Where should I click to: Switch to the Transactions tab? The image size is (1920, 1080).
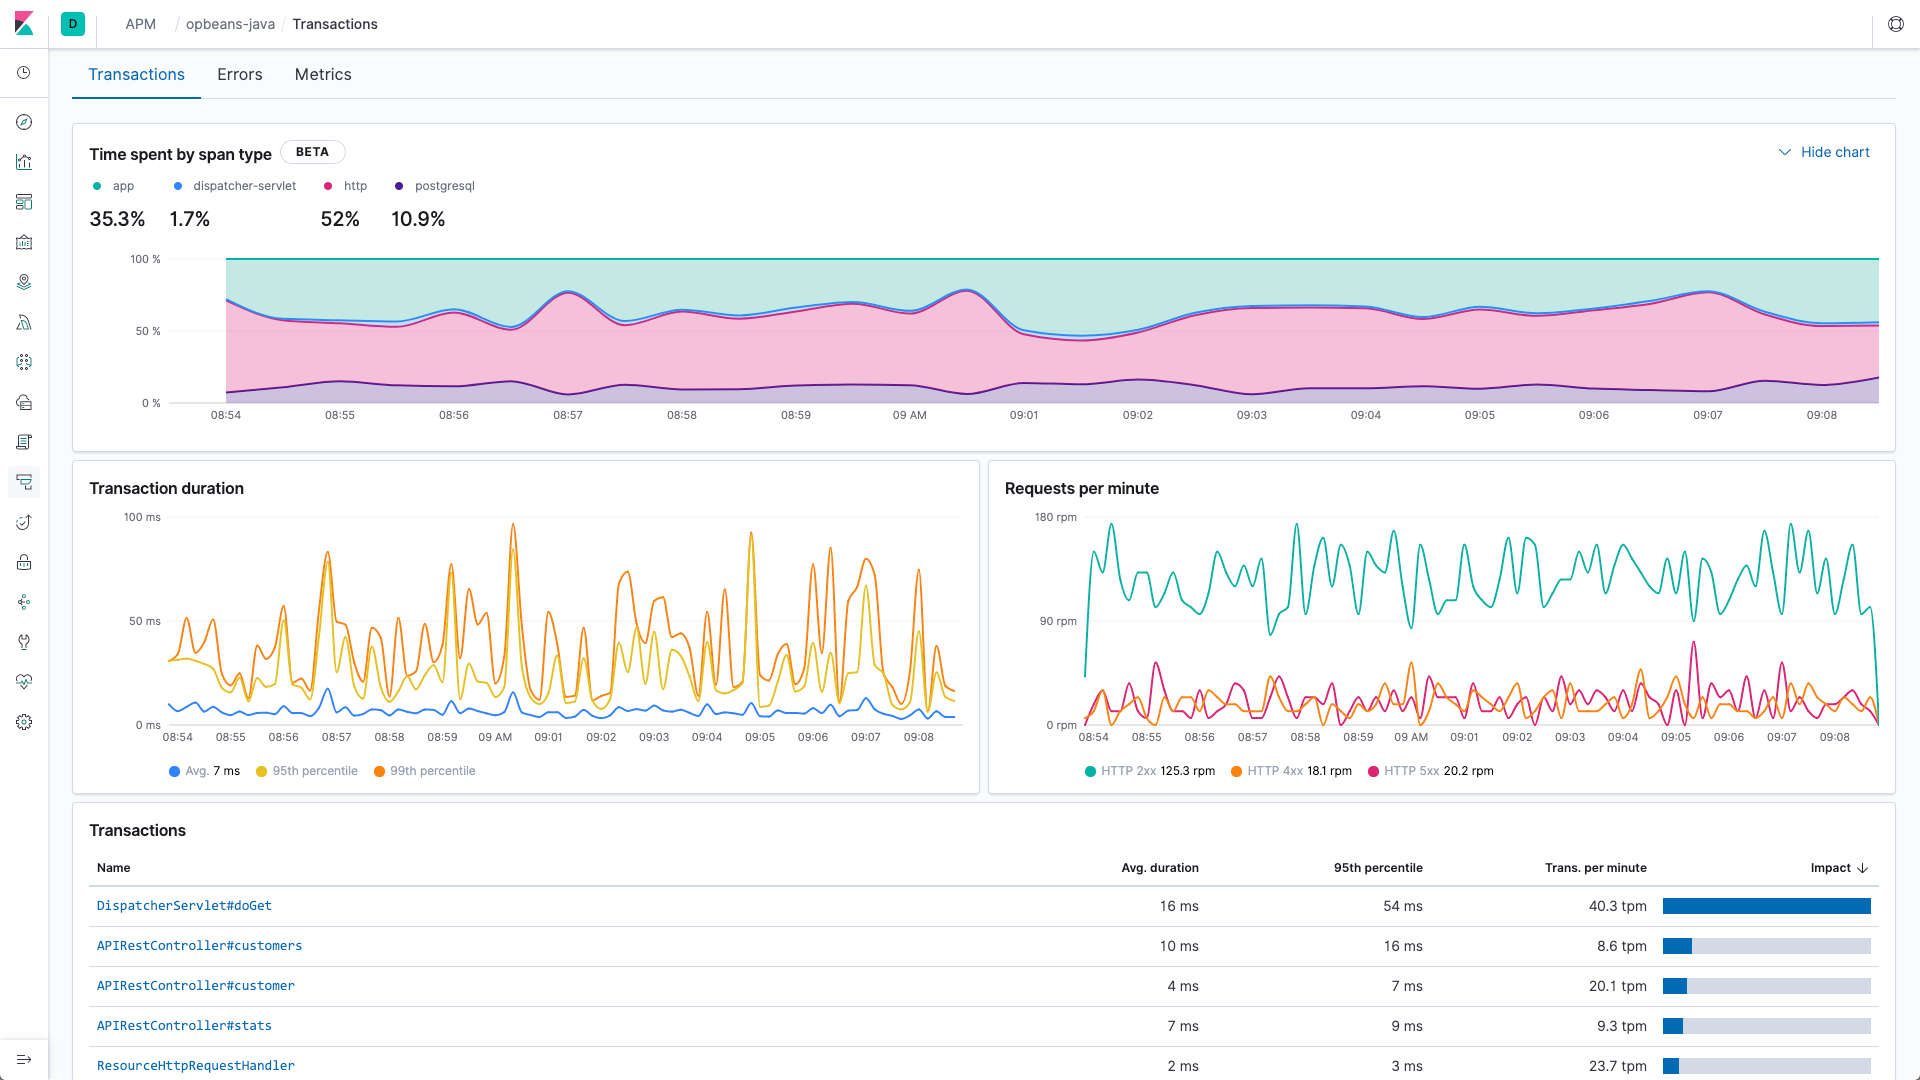136,75
